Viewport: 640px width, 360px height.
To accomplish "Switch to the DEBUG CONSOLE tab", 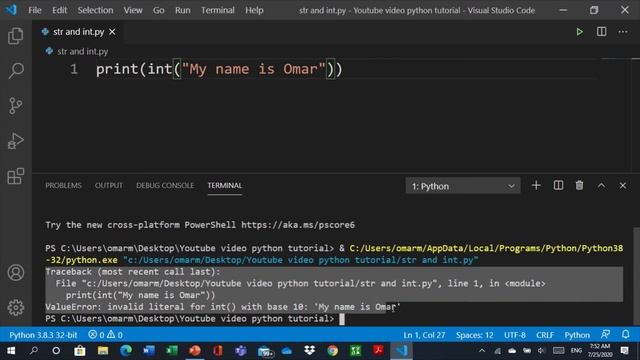I will pos(165,185).
